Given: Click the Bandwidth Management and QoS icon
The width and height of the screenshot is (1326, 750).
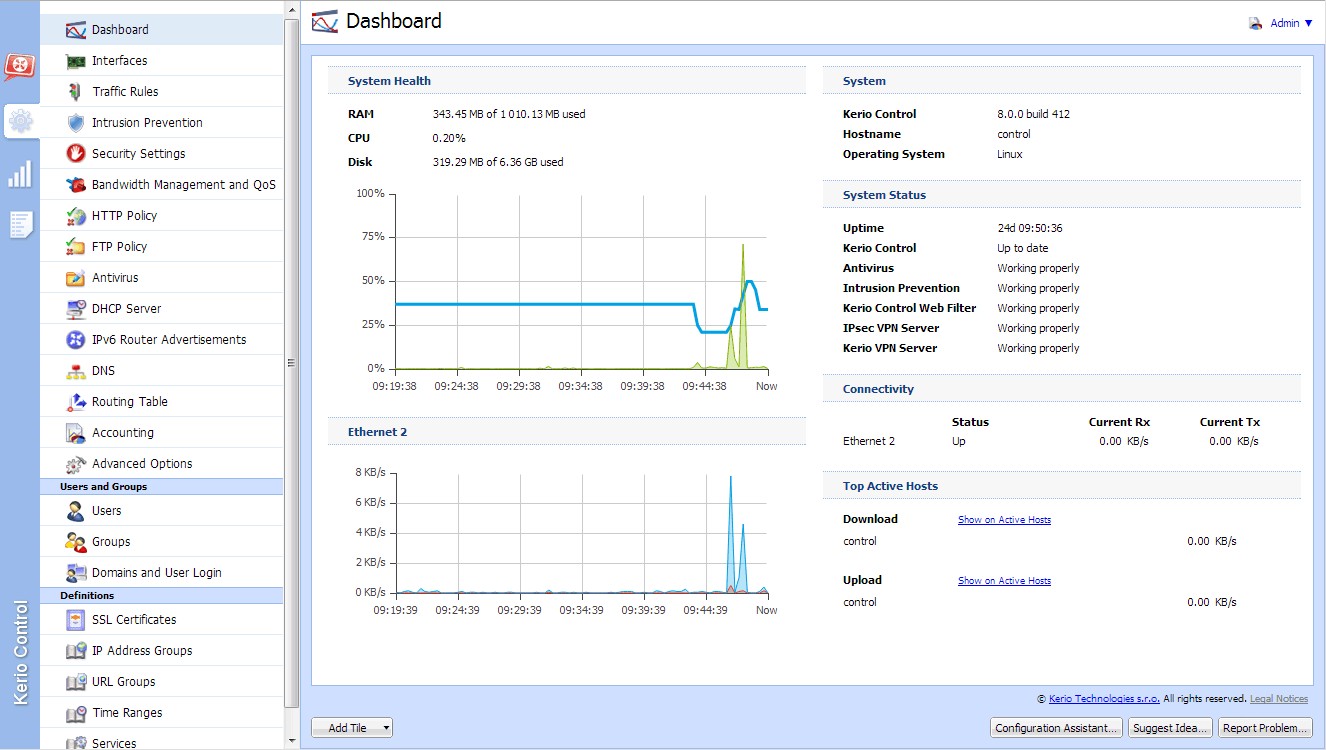Looking at the screenshot, I should click(76, 185).
